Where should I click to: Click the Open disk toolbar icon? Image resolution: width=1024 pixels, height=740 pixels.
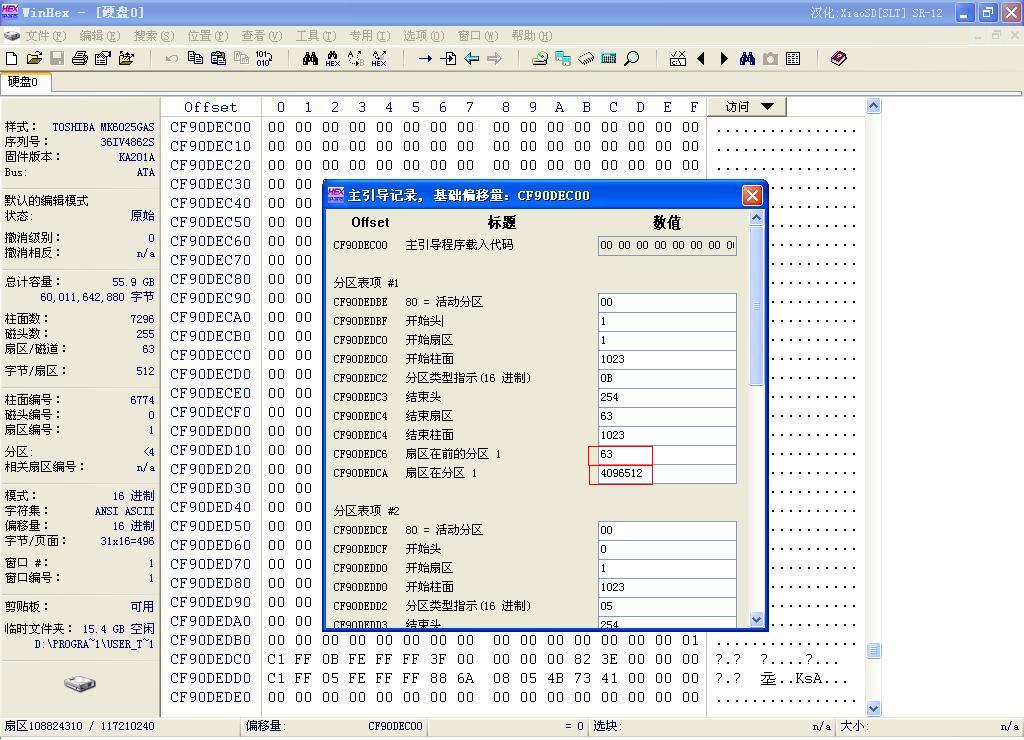pos(540,59)
